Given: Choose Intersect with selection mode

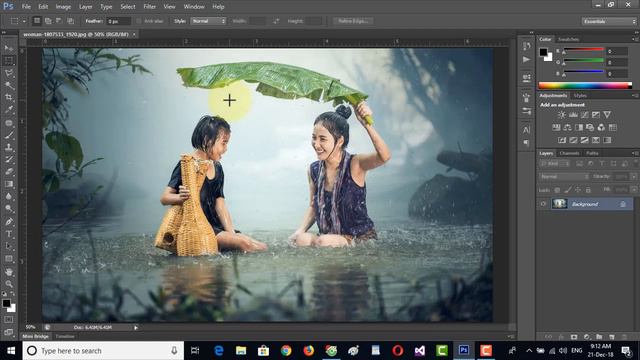Looking at the screenshot, I should pyautogui.click(x=71, y=21).
